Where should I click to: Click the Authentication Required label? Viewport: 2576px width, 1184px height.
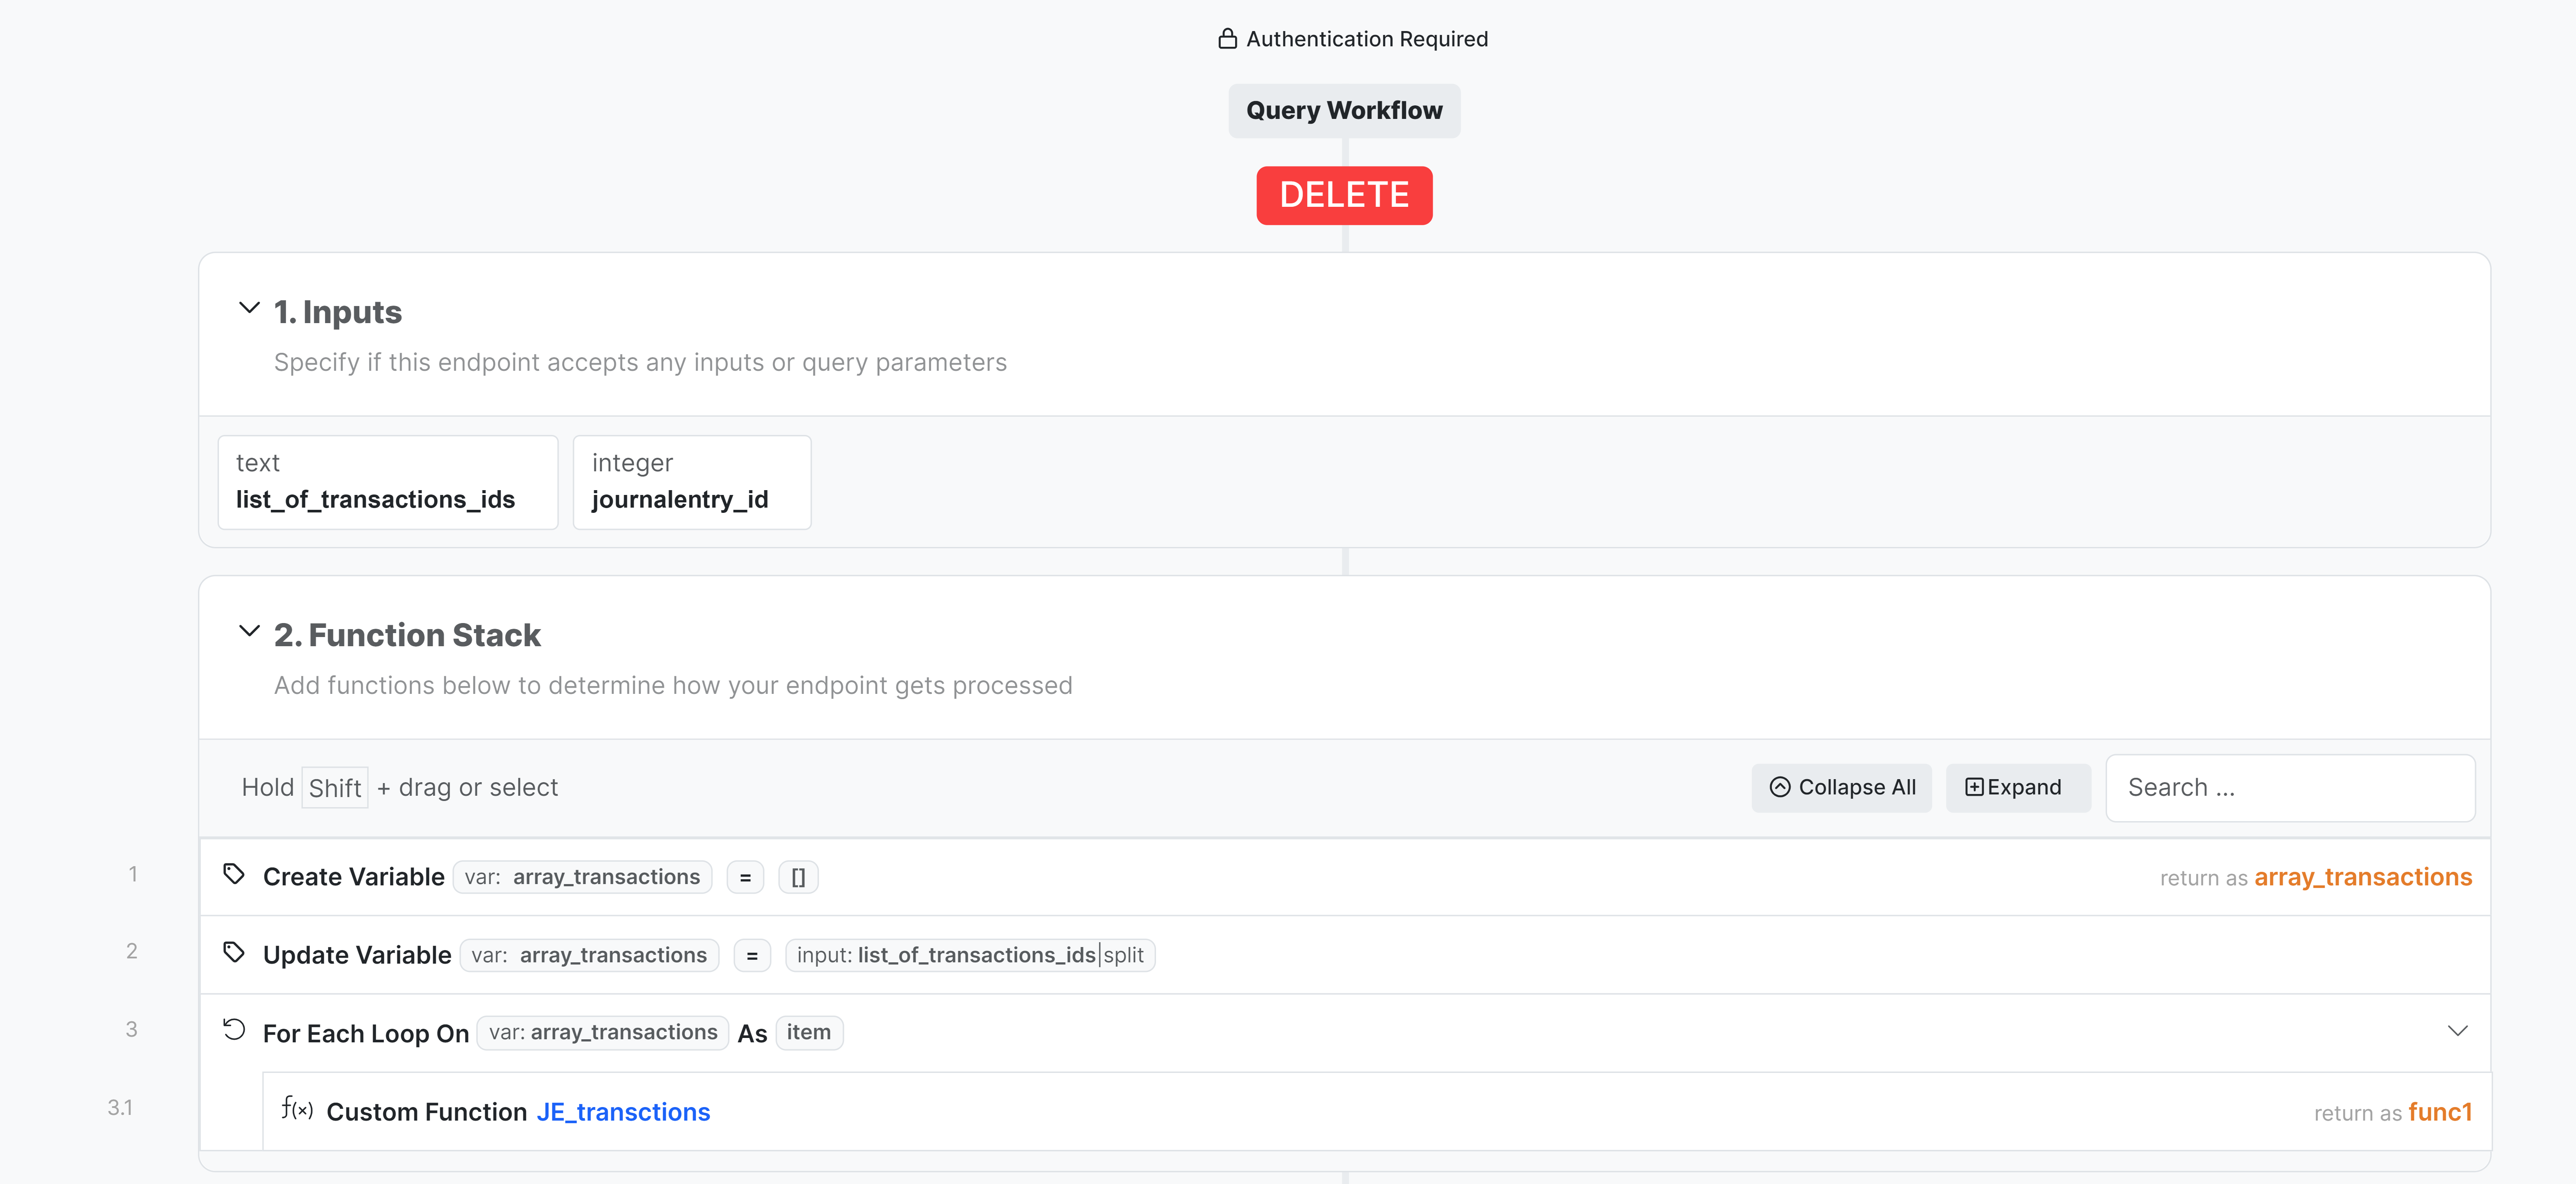pos(1367,39)
